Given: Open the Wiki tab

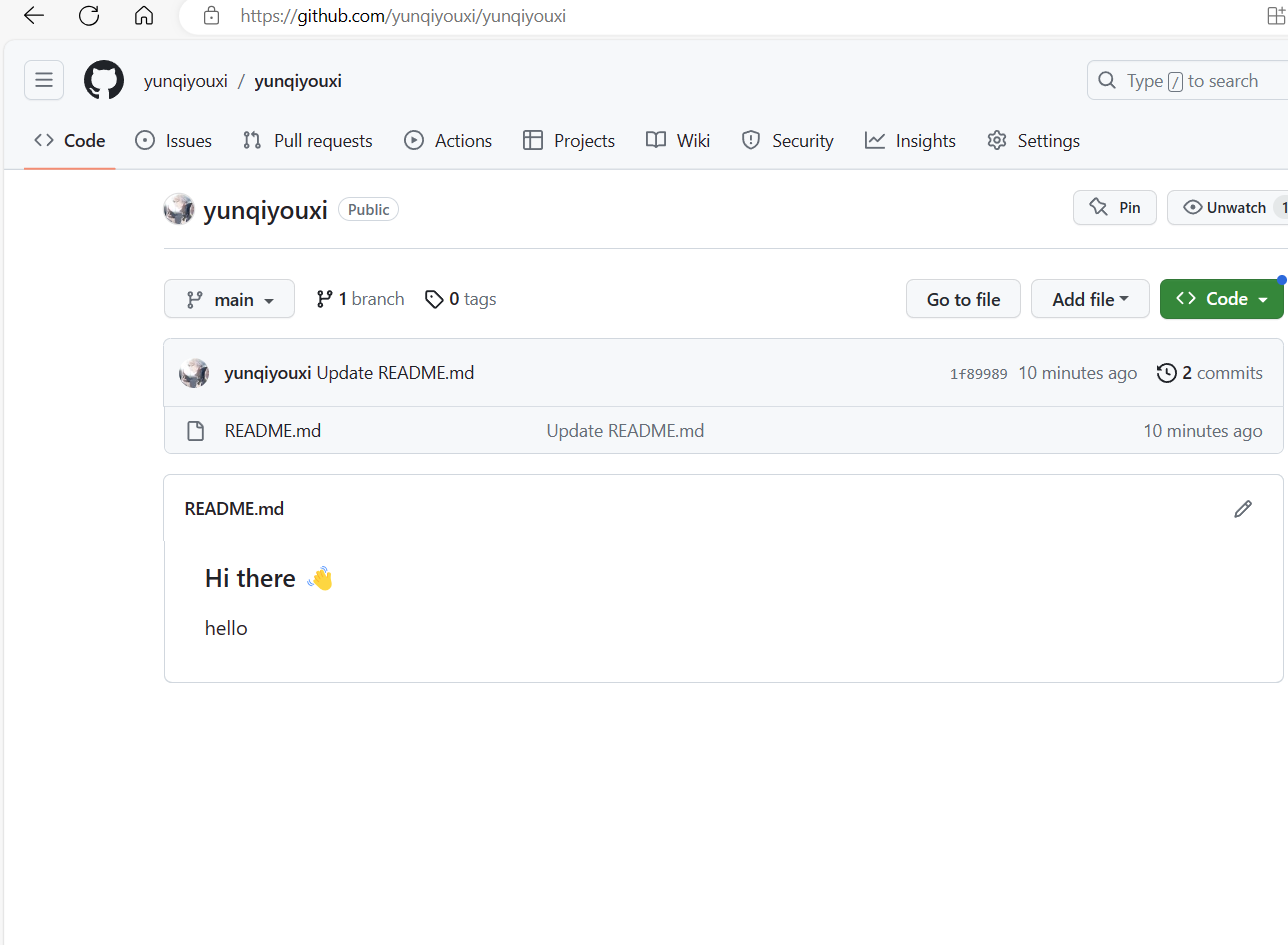Looking at the screenshot, I should tap(678, 141).
